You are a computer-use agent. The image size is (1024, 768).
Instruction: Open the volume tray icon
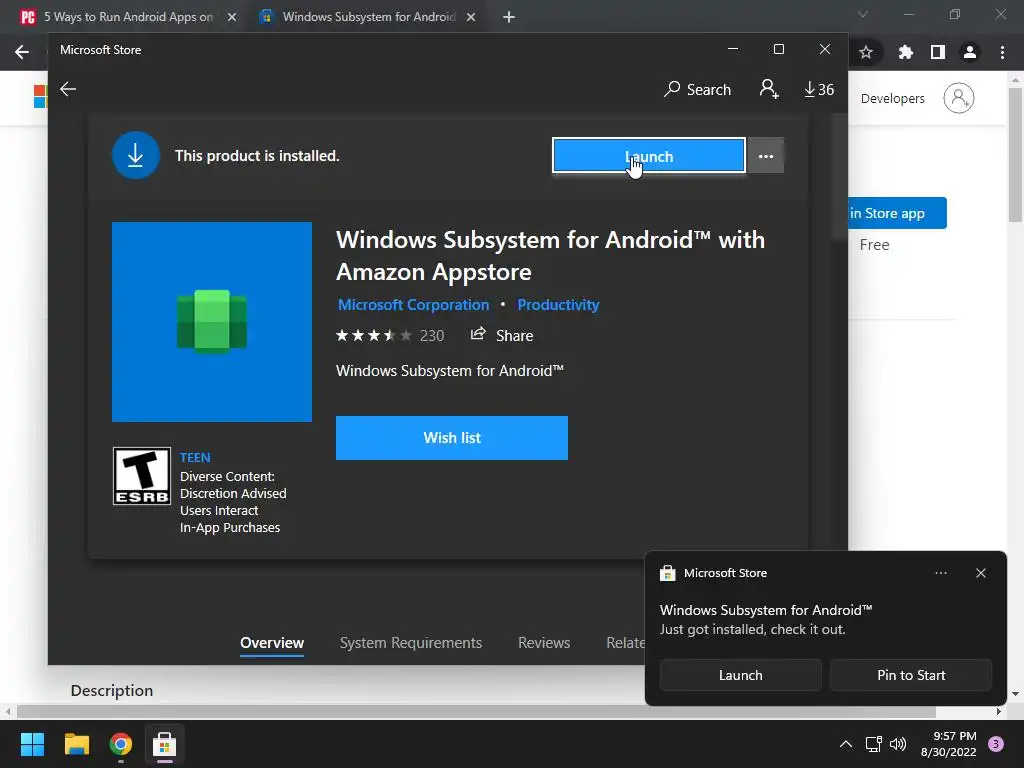pos(898,744)
